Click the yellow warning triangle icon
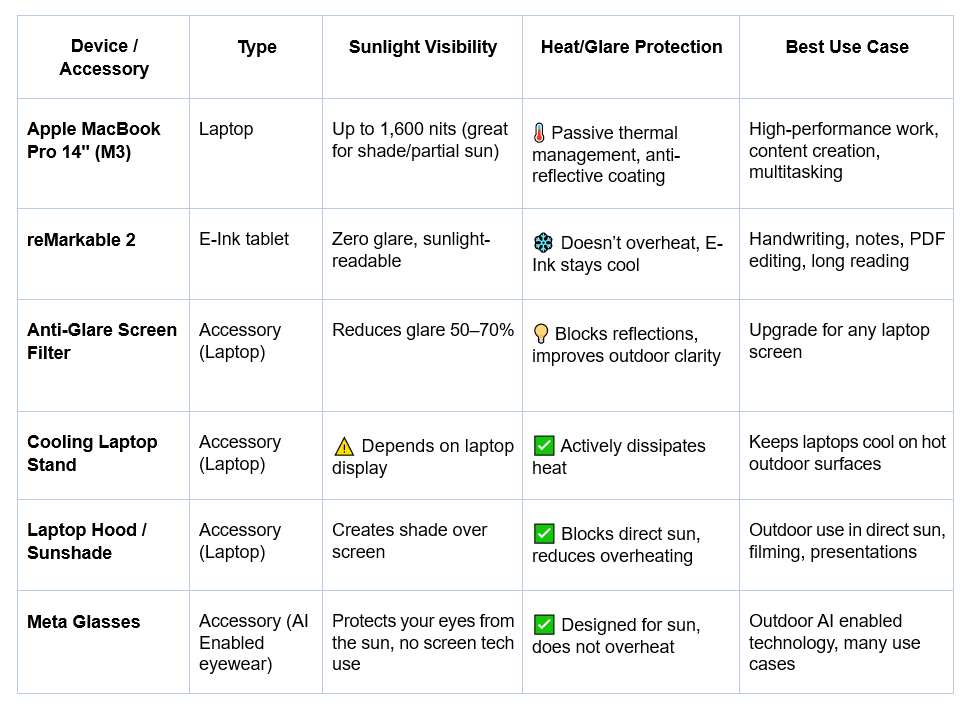 [x=344, y=446]
